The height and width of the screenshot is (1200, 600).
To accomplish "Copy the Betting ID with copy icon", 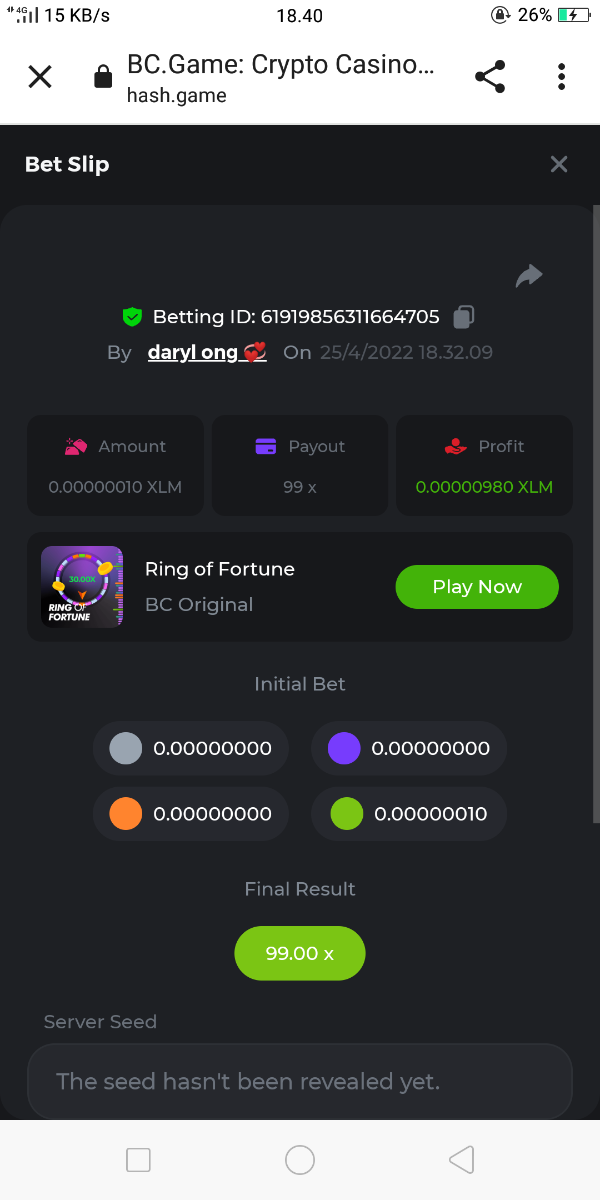I will [463, 317].
